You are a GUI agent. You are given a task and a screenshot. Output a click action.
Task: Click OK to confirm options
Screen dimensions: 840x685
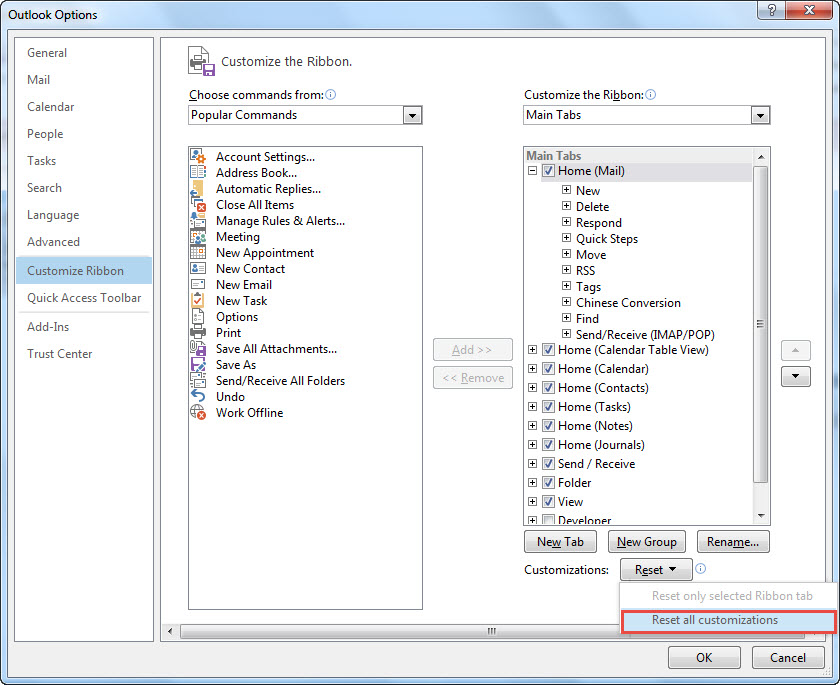(704, 658)
